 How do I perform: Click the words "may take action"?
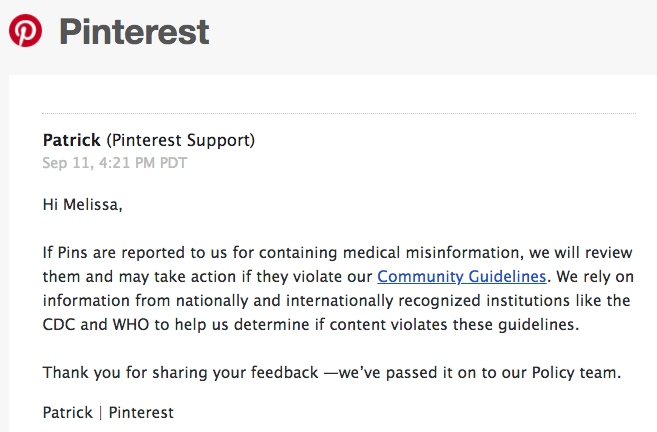(x=133, y=275)
